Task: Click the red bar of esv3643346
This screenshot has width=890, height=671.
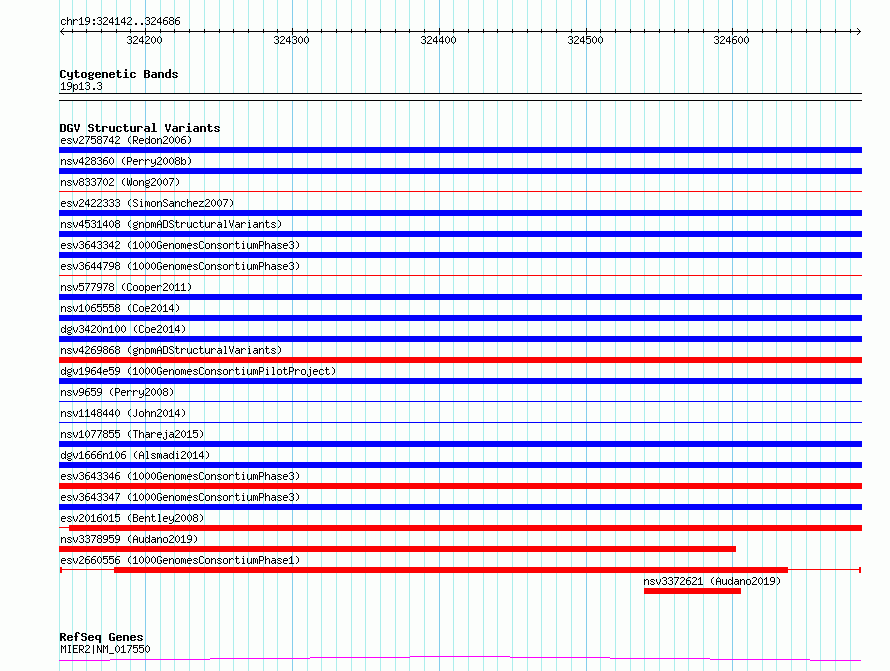Action: tap(460, 486)
